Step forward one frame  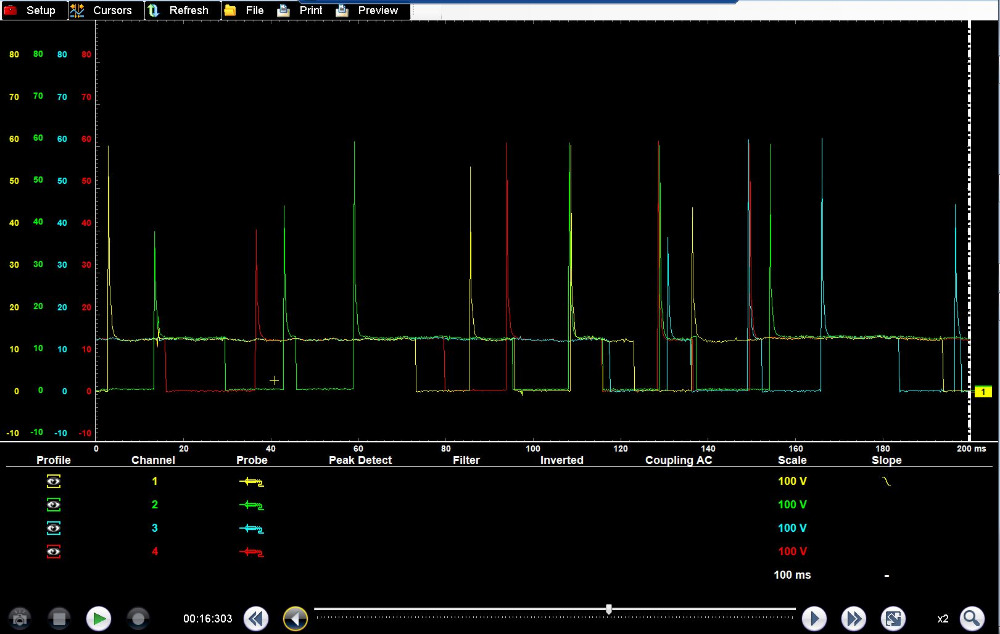pyautogui.click(x=814, y=618)
